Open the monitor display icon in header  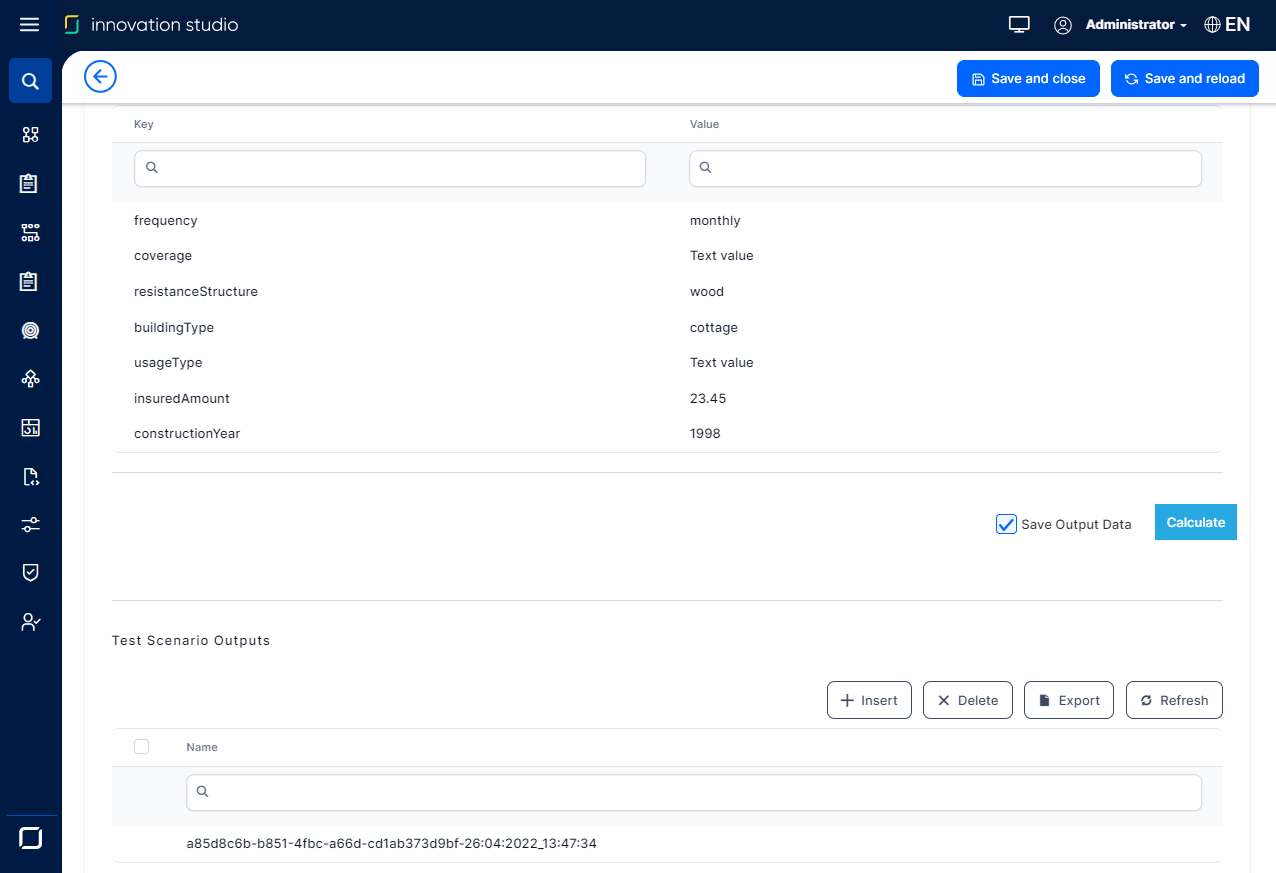coord(1019,25)
